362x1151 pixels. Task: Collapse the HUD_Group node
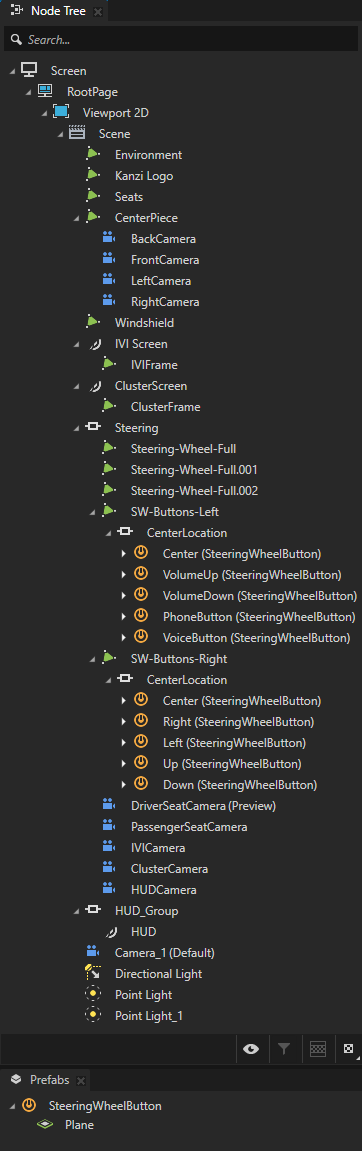point(77,911)
